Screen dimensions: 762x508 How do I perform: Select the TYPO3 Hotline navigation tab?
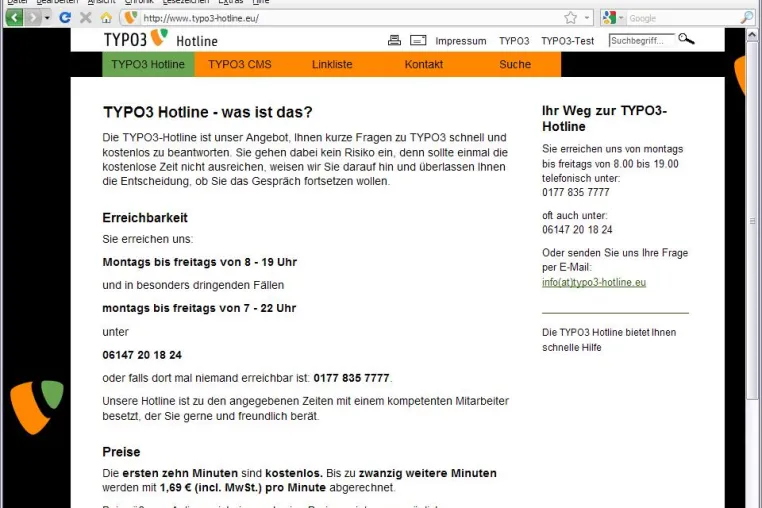tap(148, 65)
